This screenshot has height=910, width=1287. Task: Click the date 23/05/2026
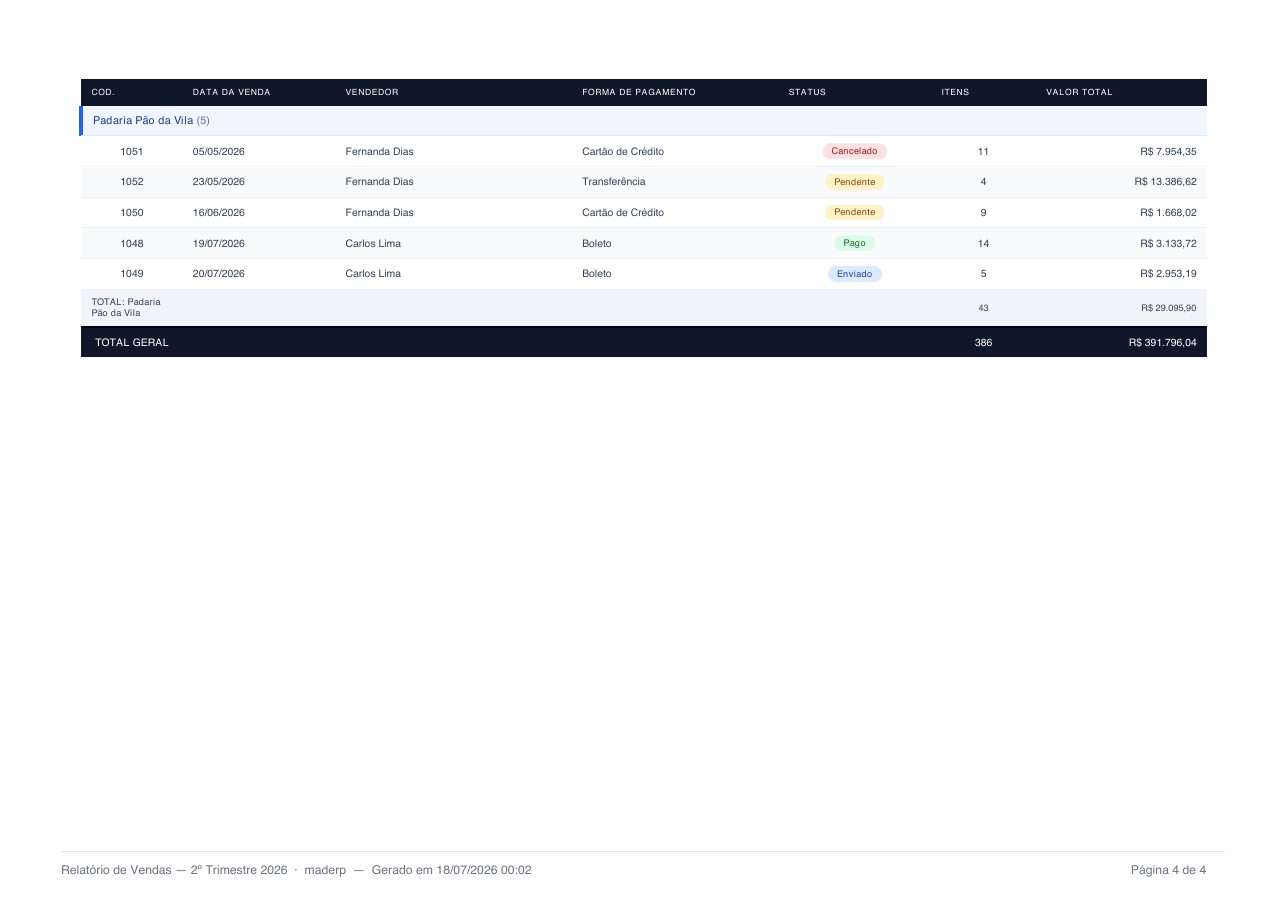point(219,182)
